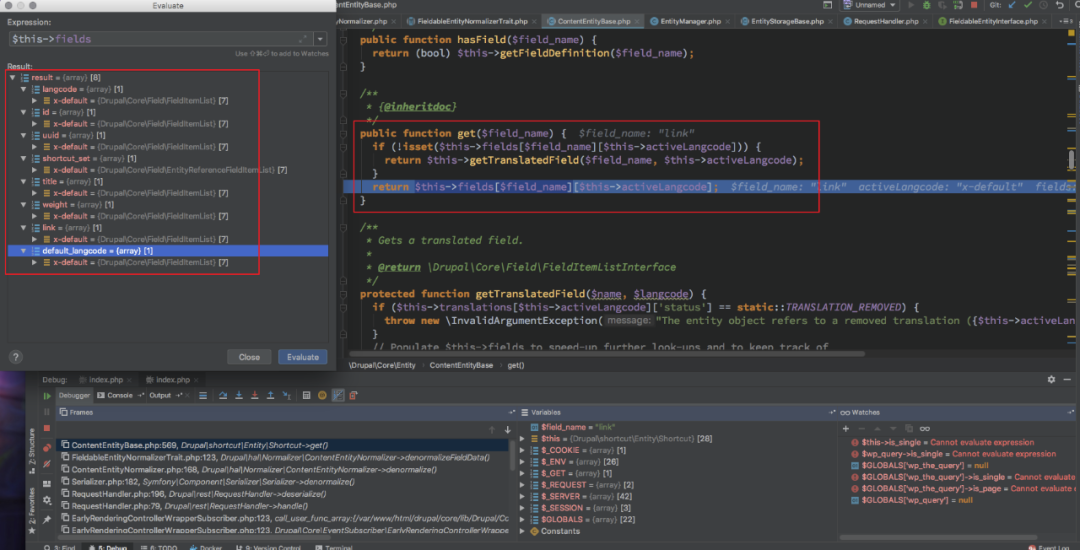
Task: Stop debugging with red square in debug sidebar
Action: point(47,428)
